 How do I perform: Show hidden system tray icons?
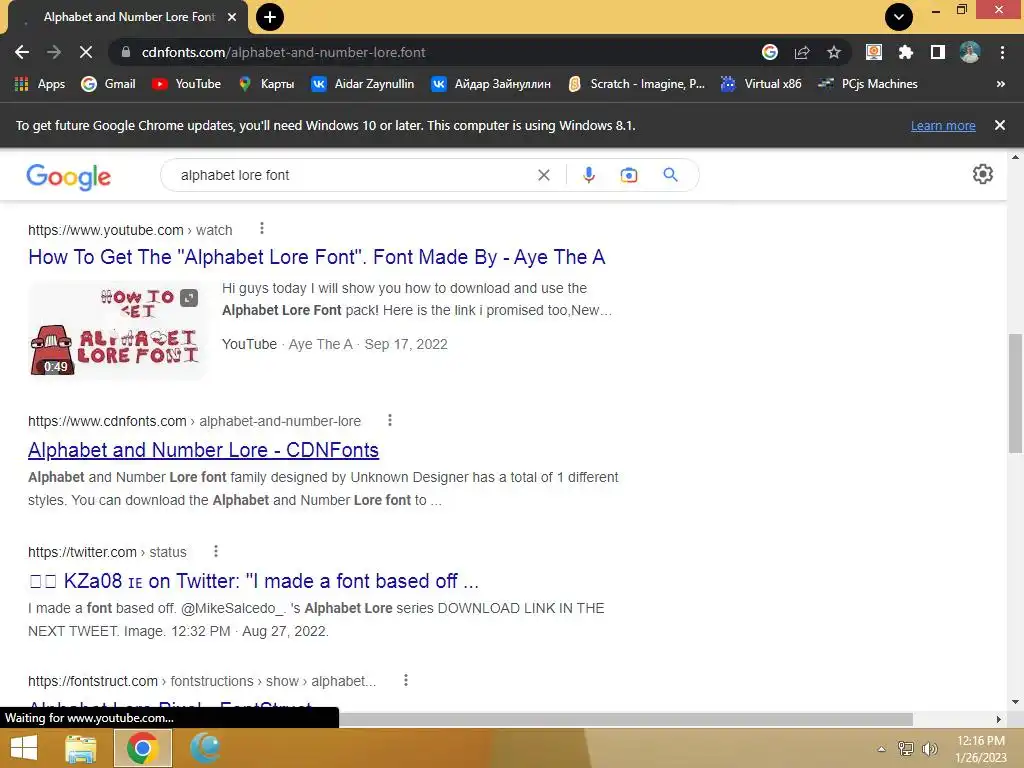(882, 749)
